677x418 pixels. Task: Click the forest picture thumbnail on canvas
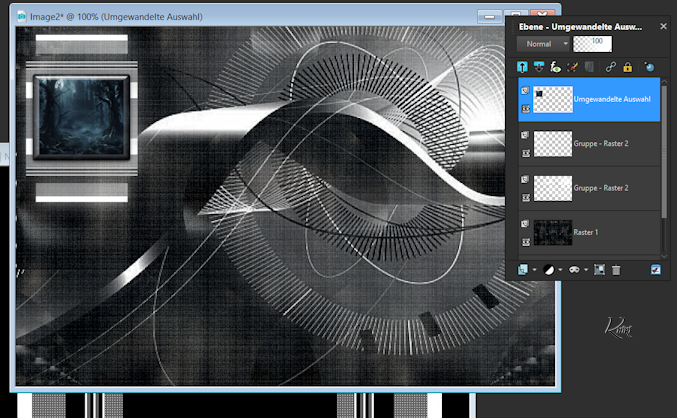tap(80, 115)
